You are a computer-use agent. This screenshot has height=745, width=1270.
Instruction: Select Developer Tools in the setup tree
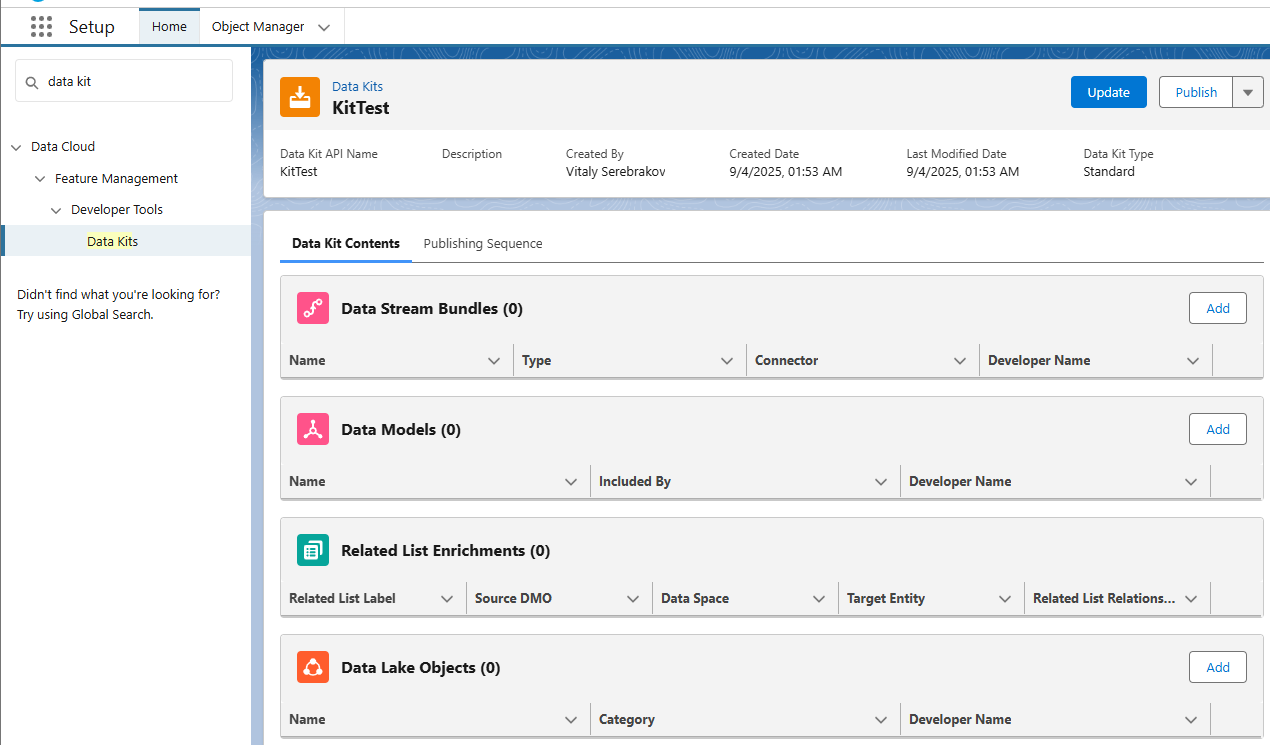(x=117, y=209)
